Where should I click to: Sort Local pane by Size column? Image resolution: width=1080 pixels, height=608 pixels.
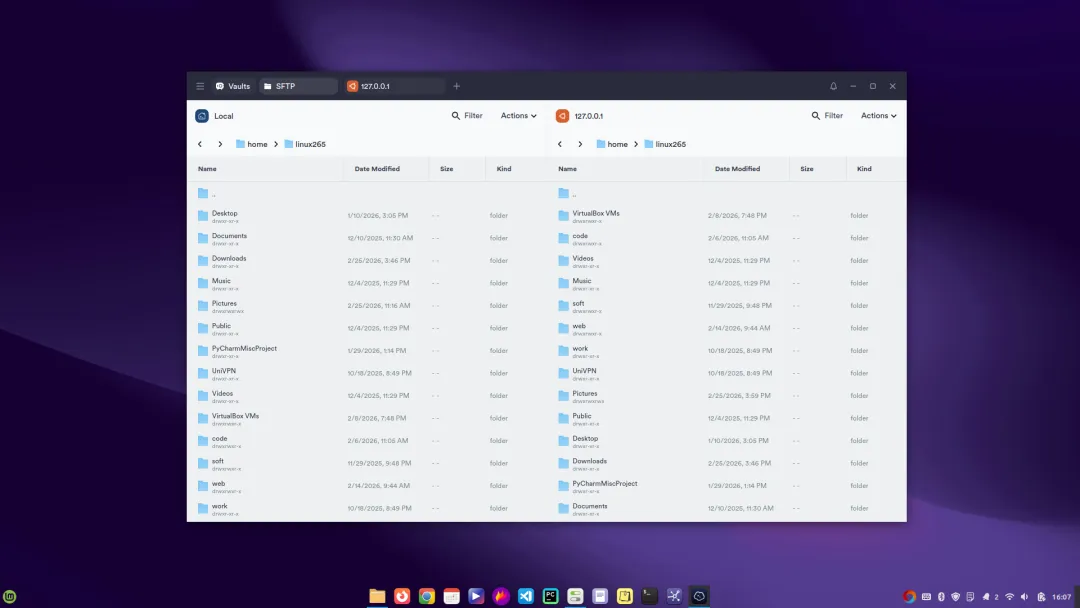point(446,169)
